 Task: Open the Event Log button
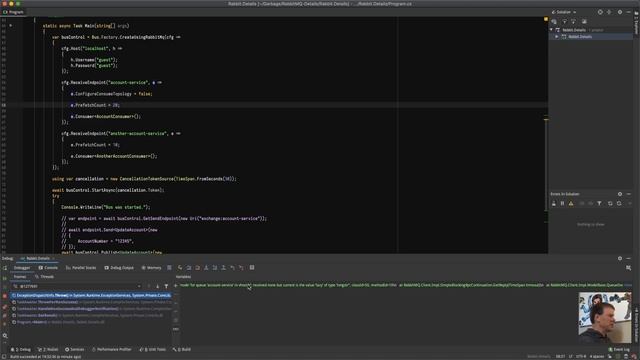click(x=619, y=349)
